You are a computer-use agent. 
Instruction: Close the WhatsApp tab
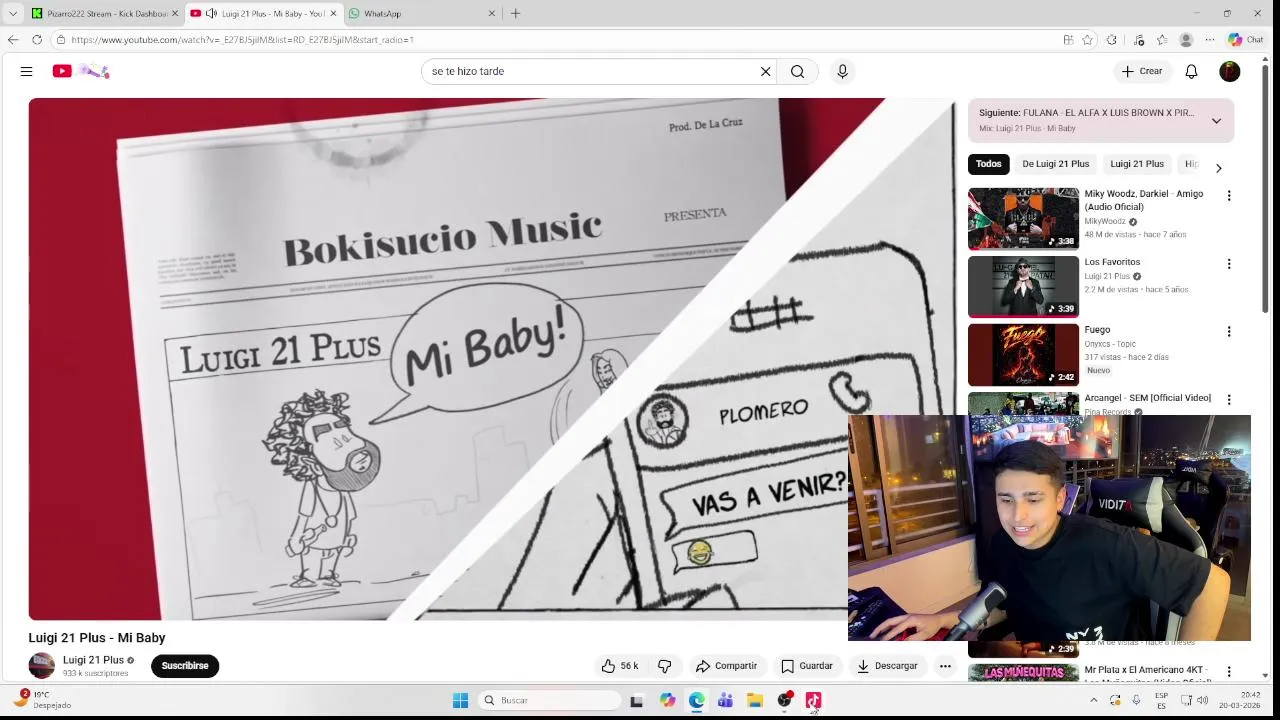491,13
